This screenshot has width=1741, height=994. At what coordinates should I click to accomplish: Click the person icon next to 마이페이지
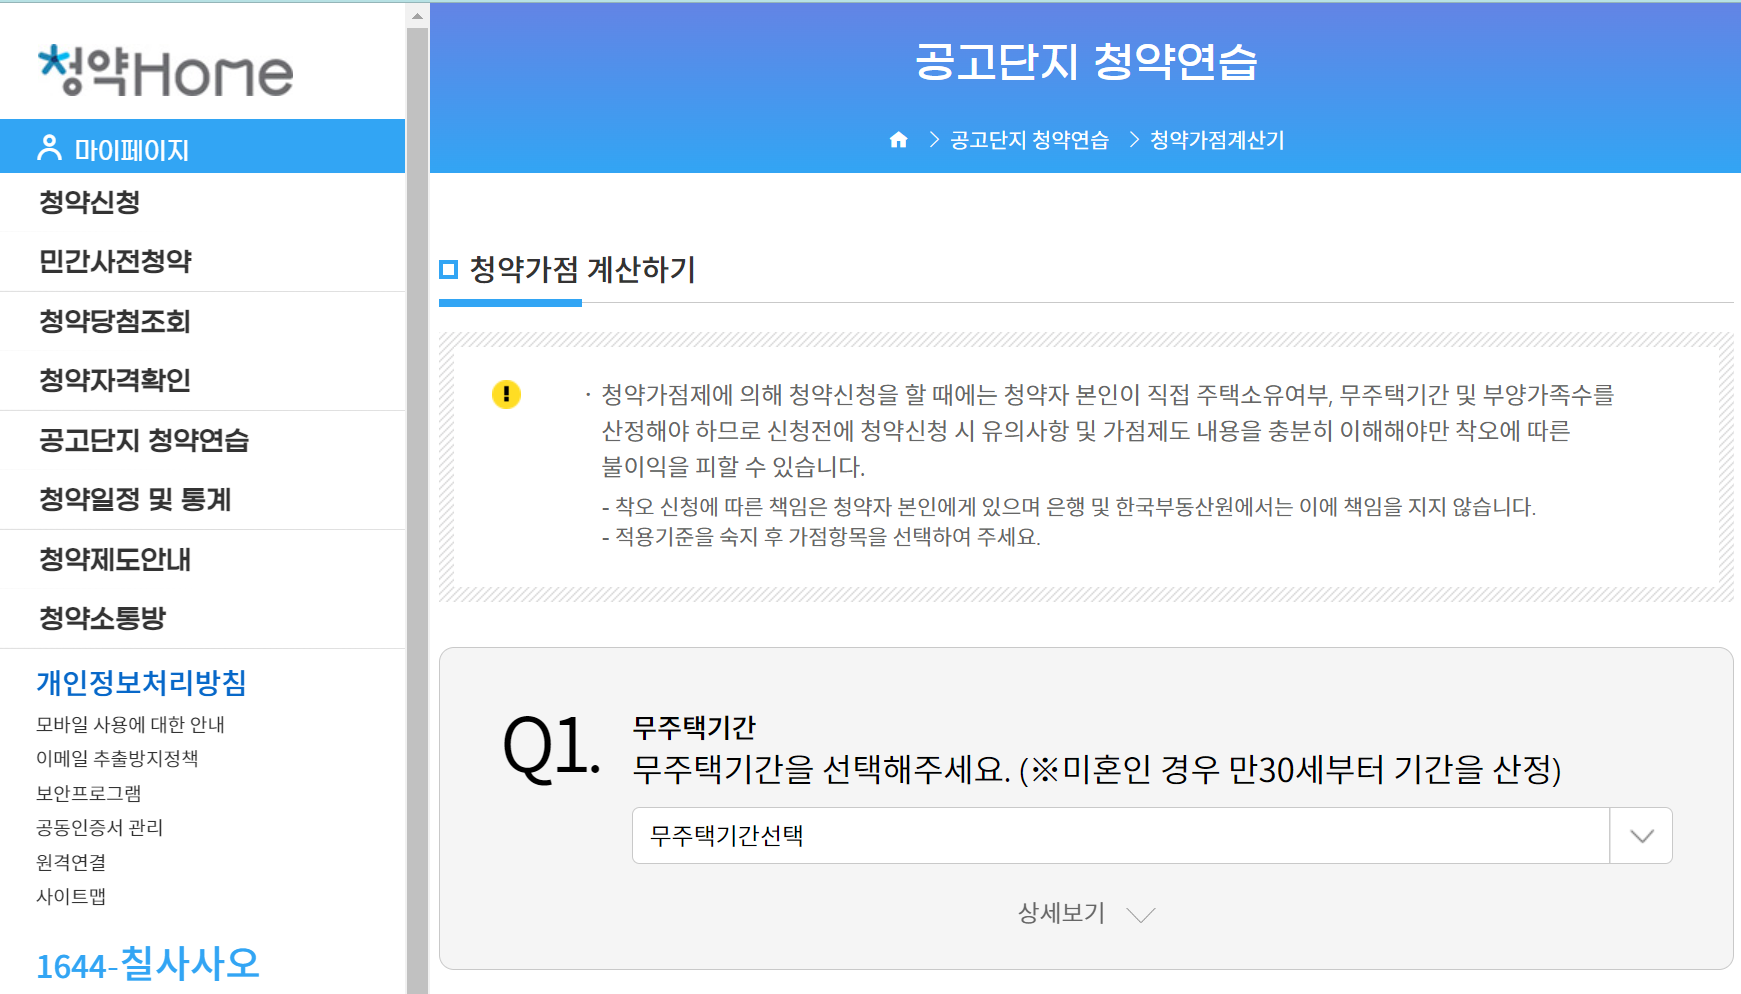(x=47, y=147)
